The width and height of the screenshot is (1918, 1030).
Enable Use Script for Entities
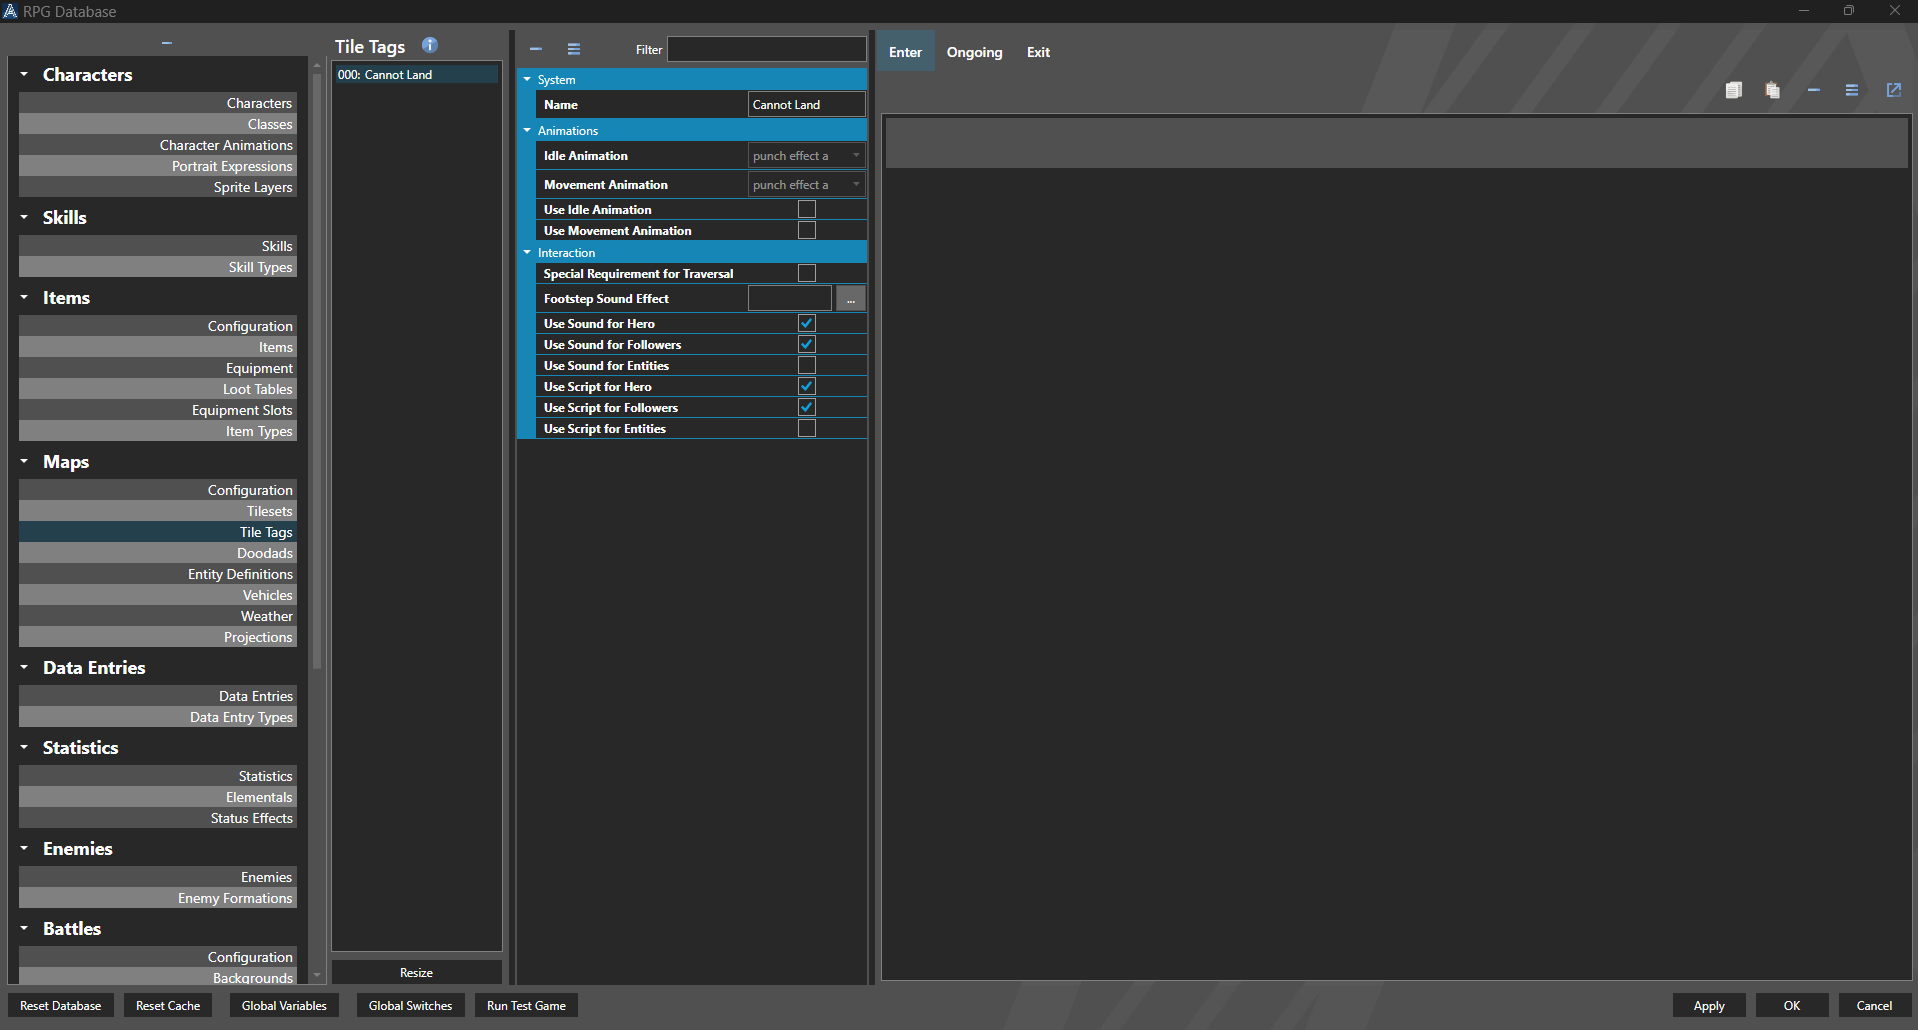(x=807, y=428)
